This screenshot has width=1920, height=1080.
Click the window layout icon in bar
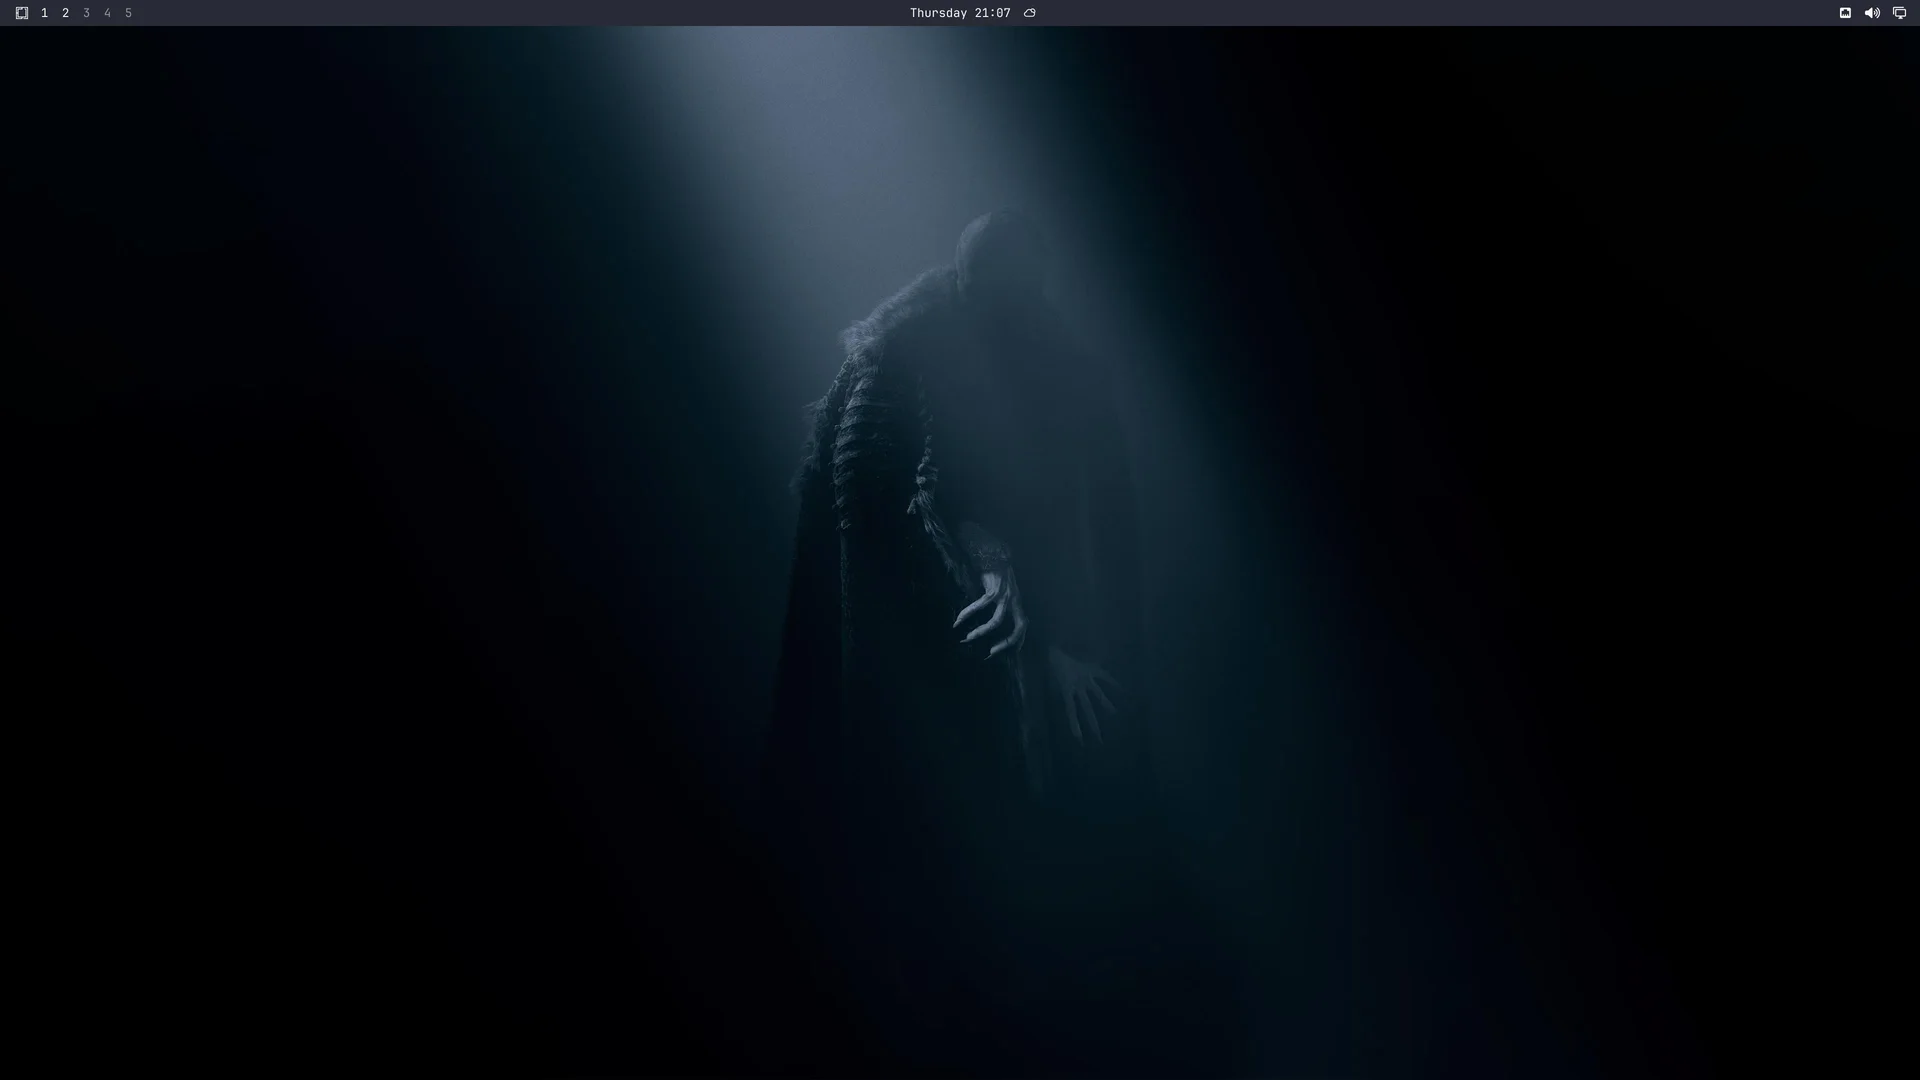(x=22, y=13)
